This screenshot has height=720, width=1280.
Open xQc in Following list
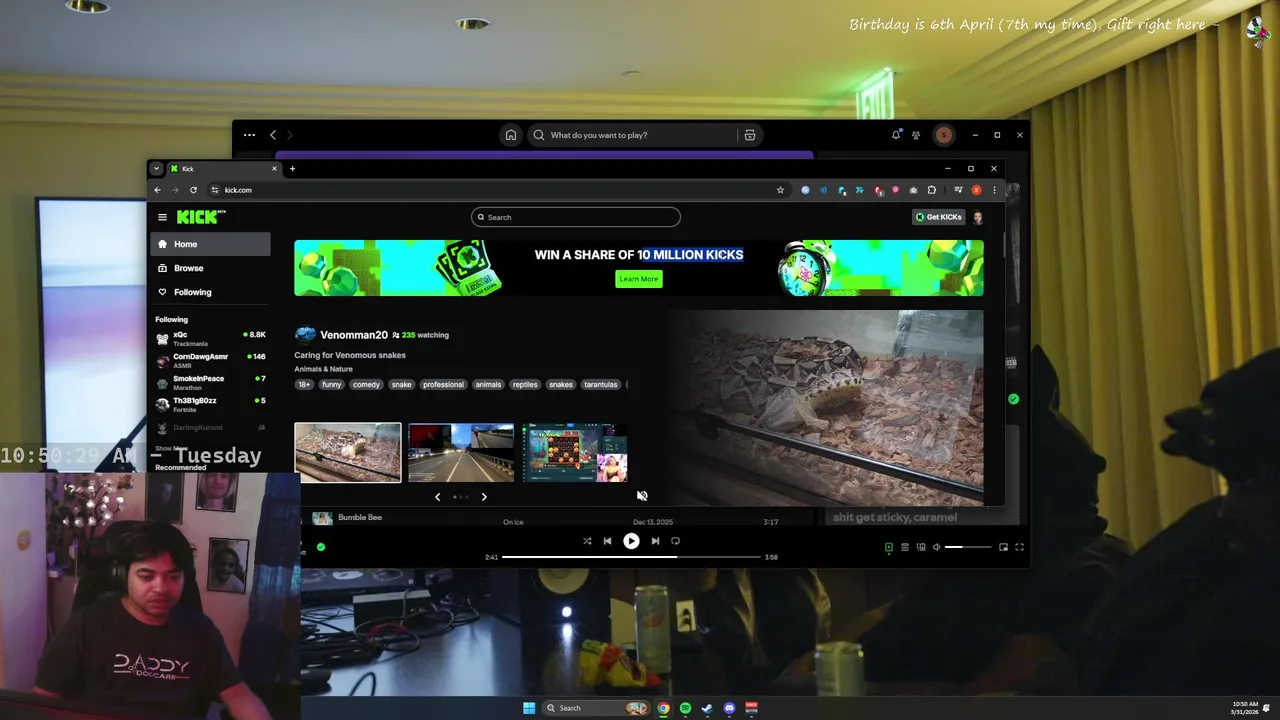210,339
